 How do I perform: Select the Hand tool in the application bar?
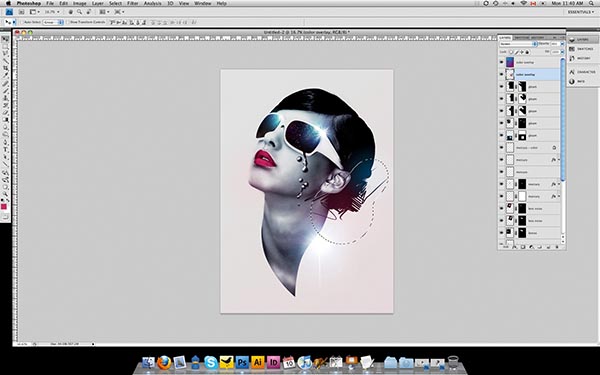pos(70,12)
